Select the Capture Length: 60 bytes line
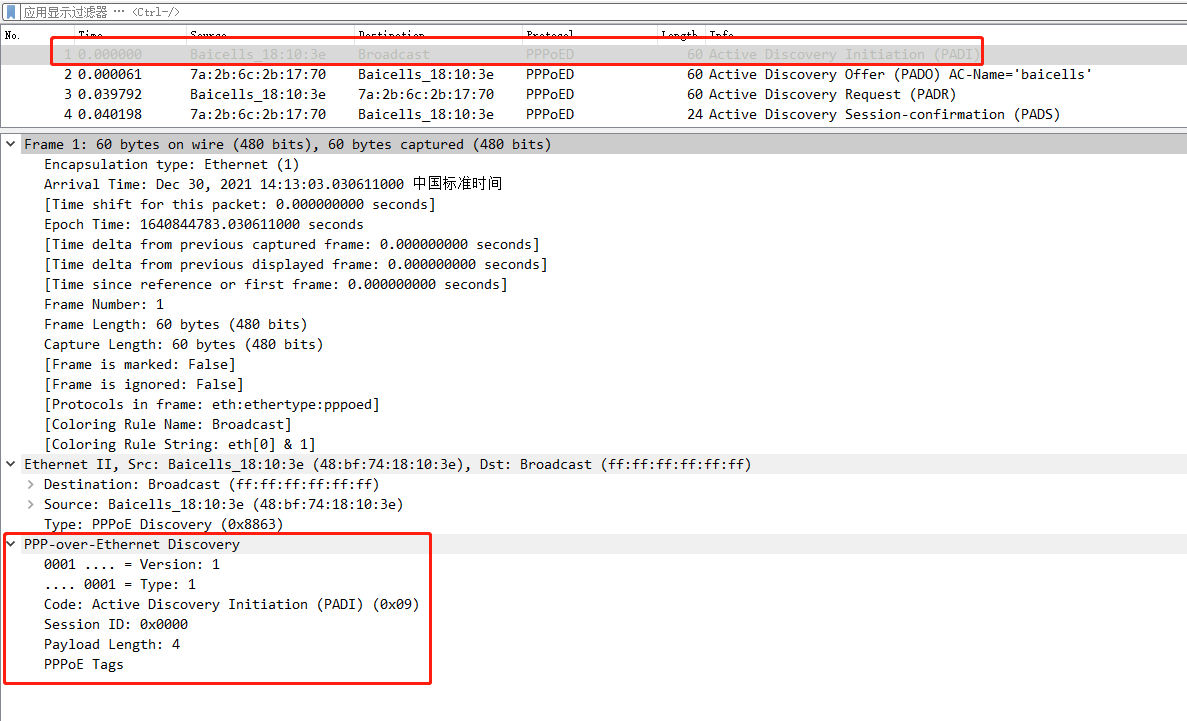This screenshot has height=721, width=1187. pyautogui.click(x=183, y=345)
